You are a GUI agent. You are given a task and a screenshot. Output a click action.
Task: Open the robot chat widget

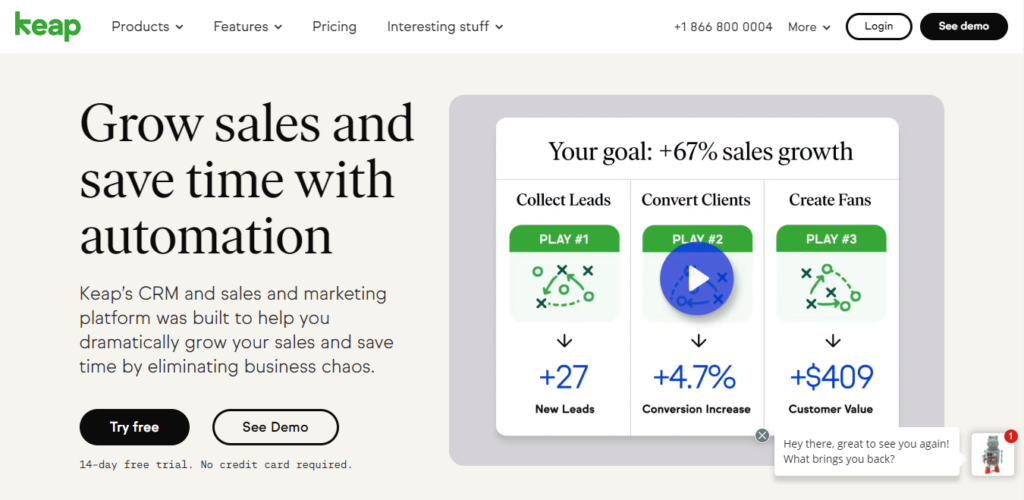coord(992,455)
